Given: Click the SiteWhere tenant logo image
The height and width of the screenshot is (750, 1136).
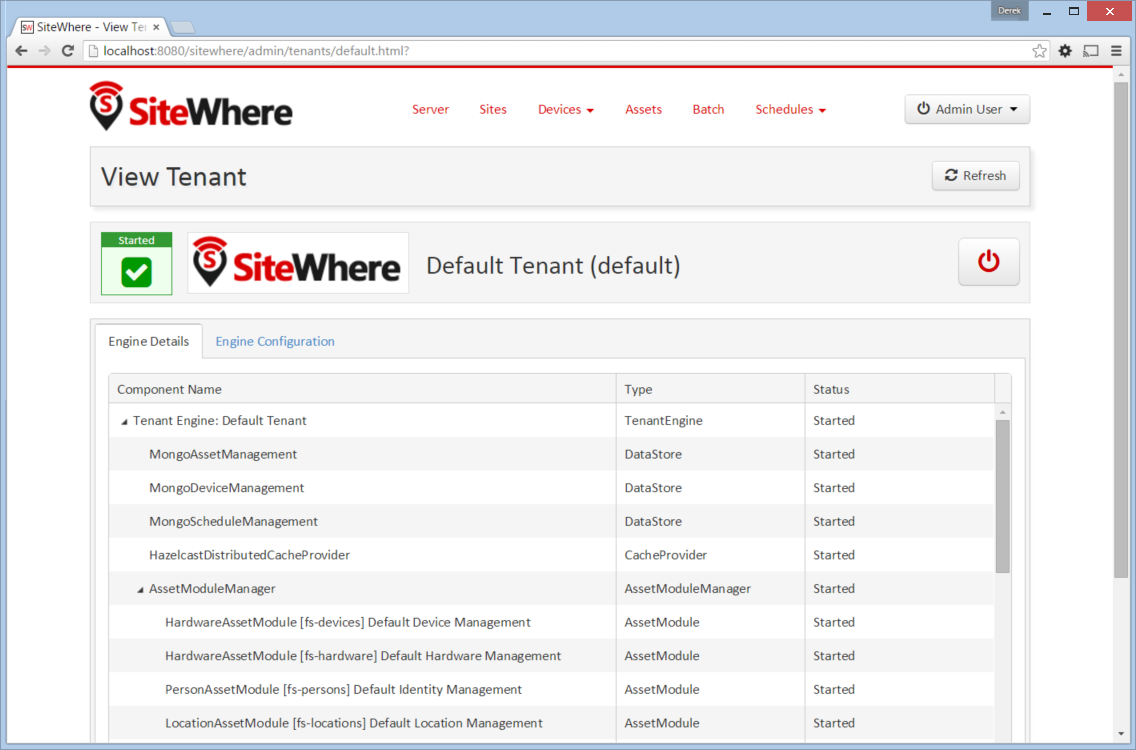Looking at the screenshot, I should pyautogui.click(x=298, y=263).
